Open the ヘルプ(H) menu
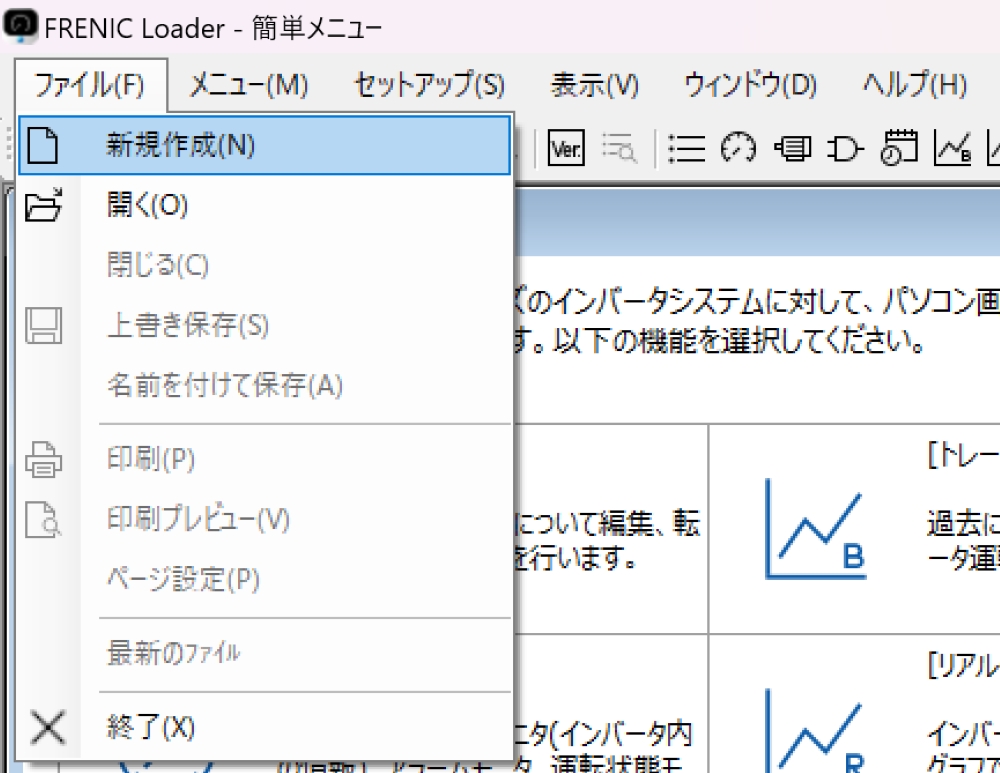The height and width of the screenshot is (773, 1000). tap(915, 85)
